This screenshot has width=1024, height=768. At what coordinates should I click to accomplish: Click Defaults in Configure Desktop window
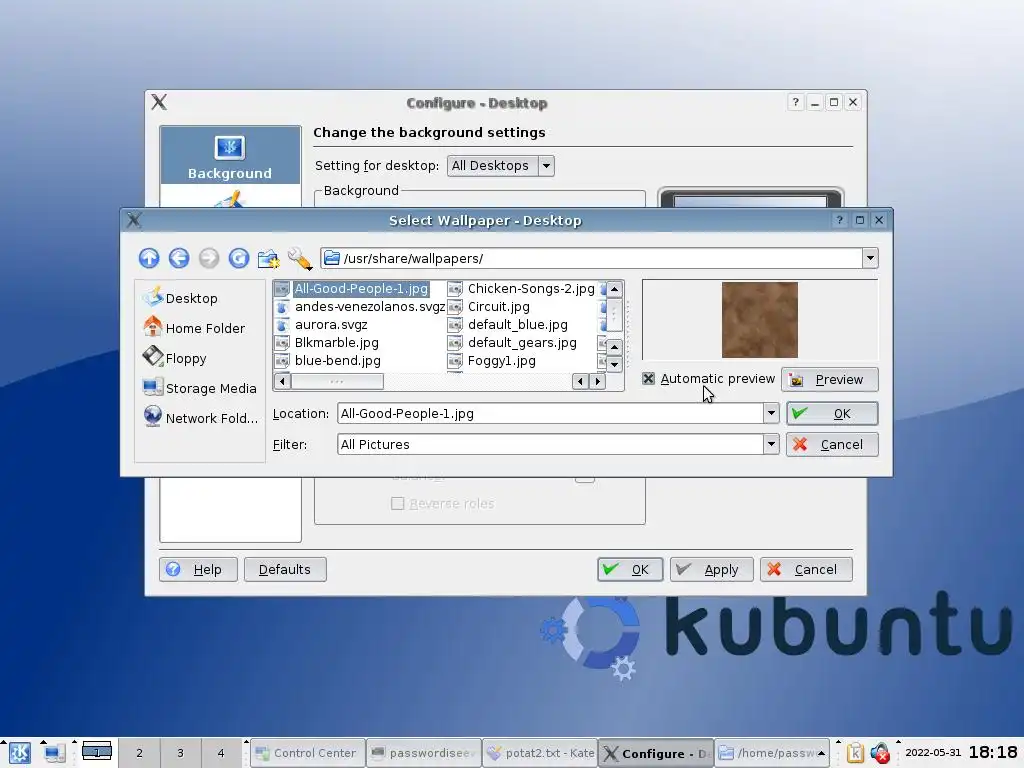[285, 569]
